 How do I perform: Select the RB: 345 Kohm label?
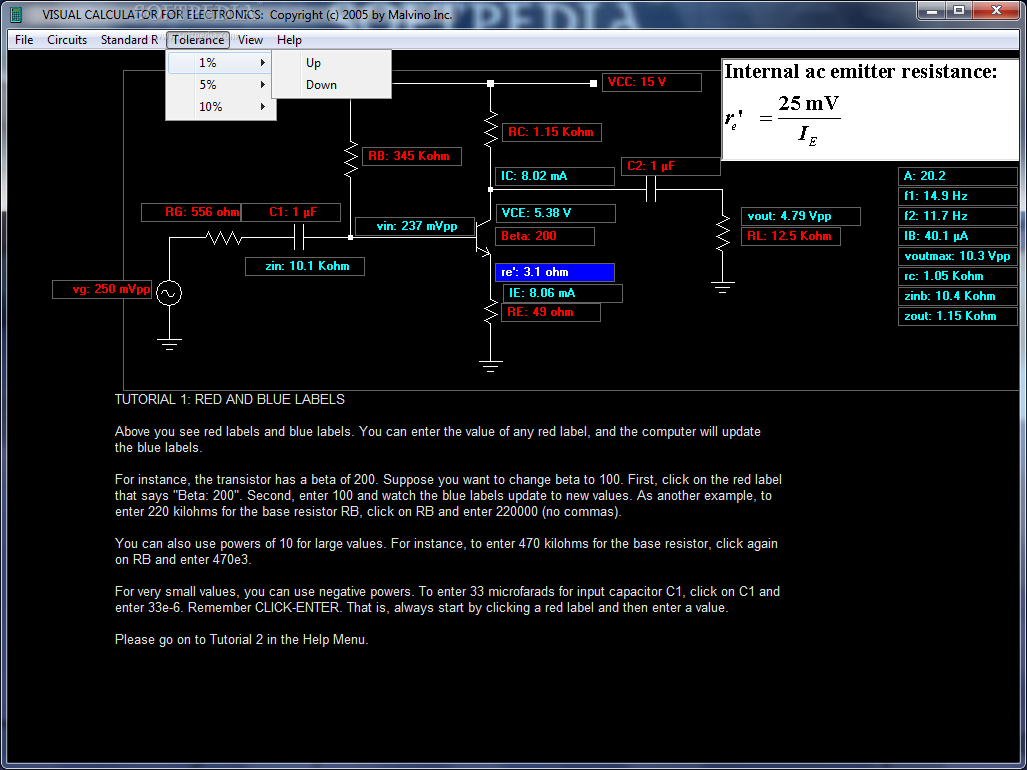click(412, 156)
